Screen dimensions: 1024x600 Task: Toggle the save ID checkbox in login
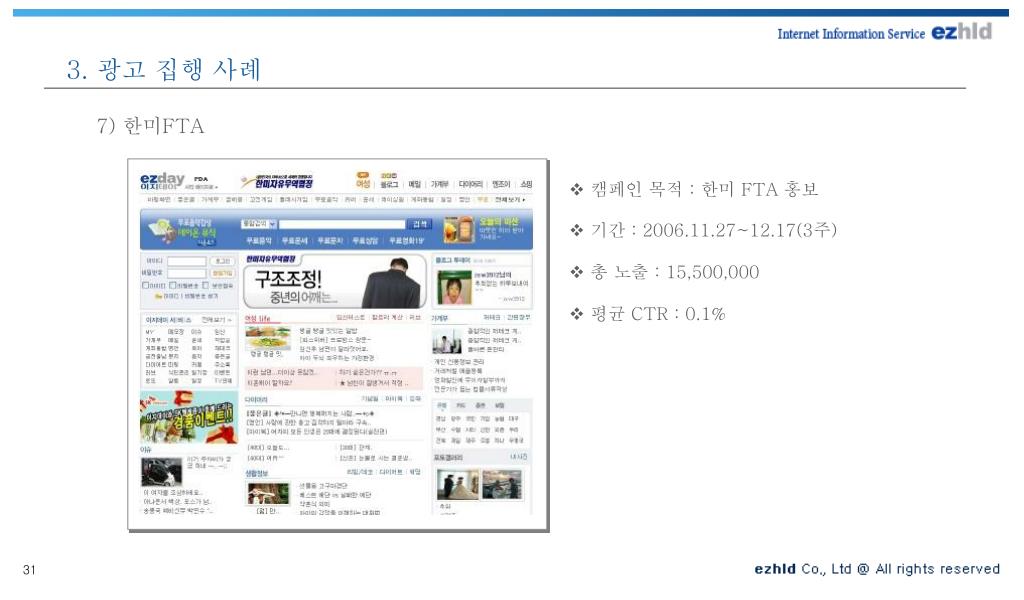[x=146, y=286]
